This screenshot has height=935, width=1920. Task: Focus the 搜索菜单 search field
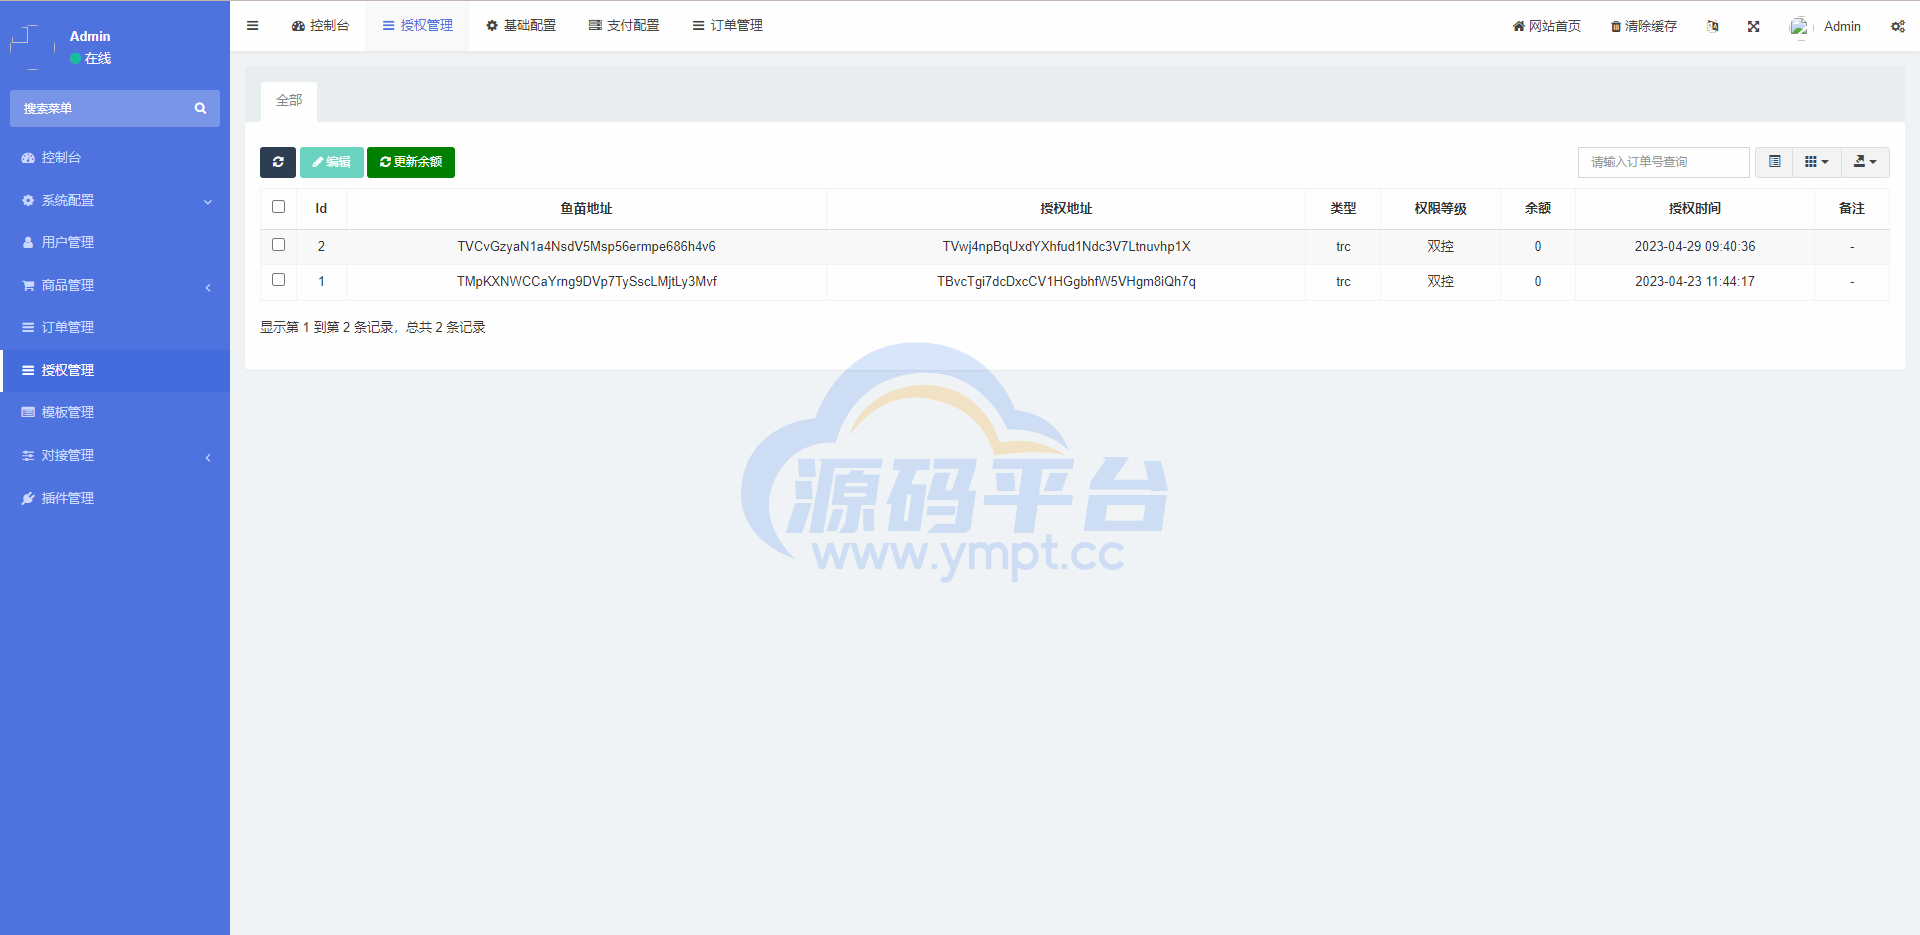tap(100, 108)
